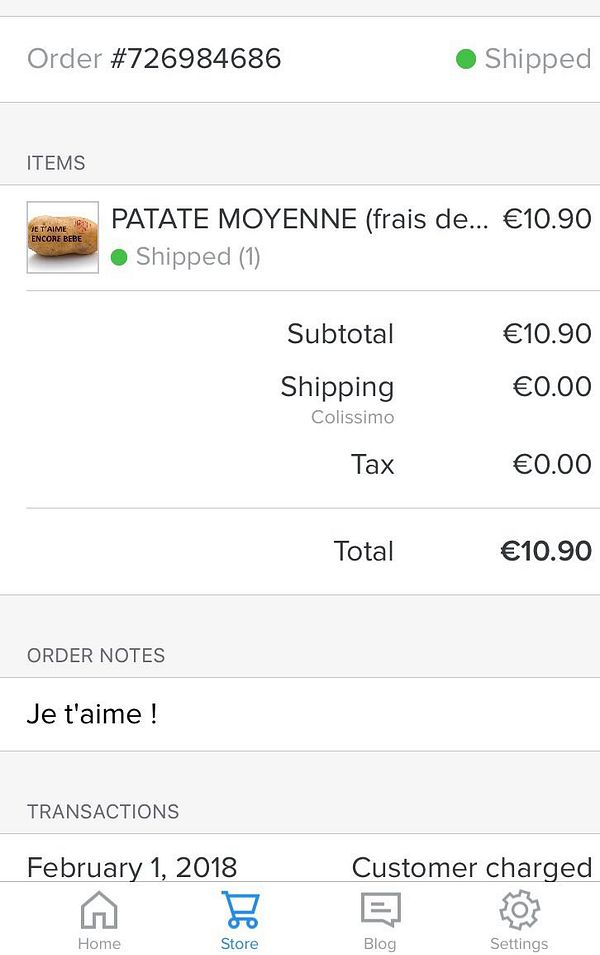The height and width of the screenshot is (955, 600).
Task: Tap the Customer charged transaction label
Action: click(472, 867)
